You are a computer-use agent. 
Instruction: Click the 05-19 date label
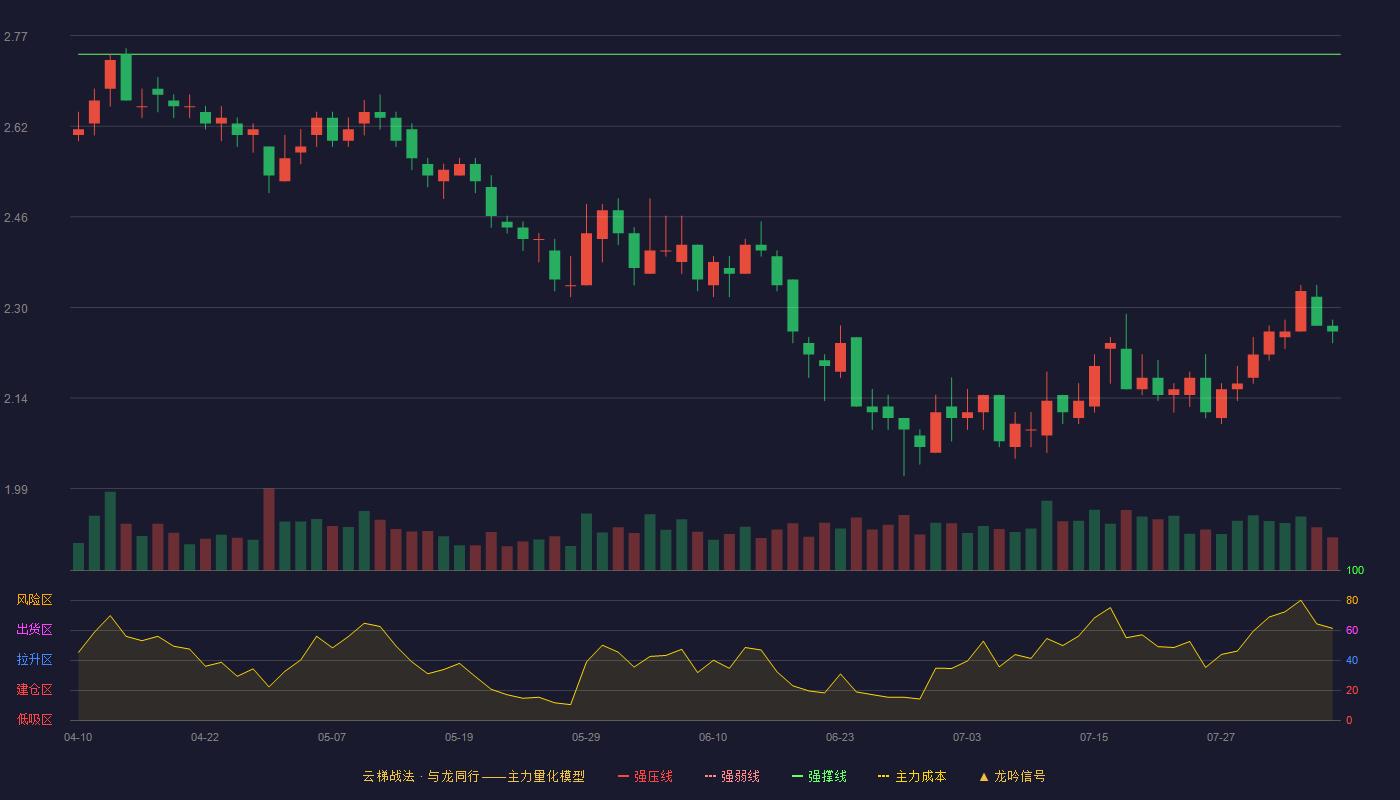coord(459,737)
